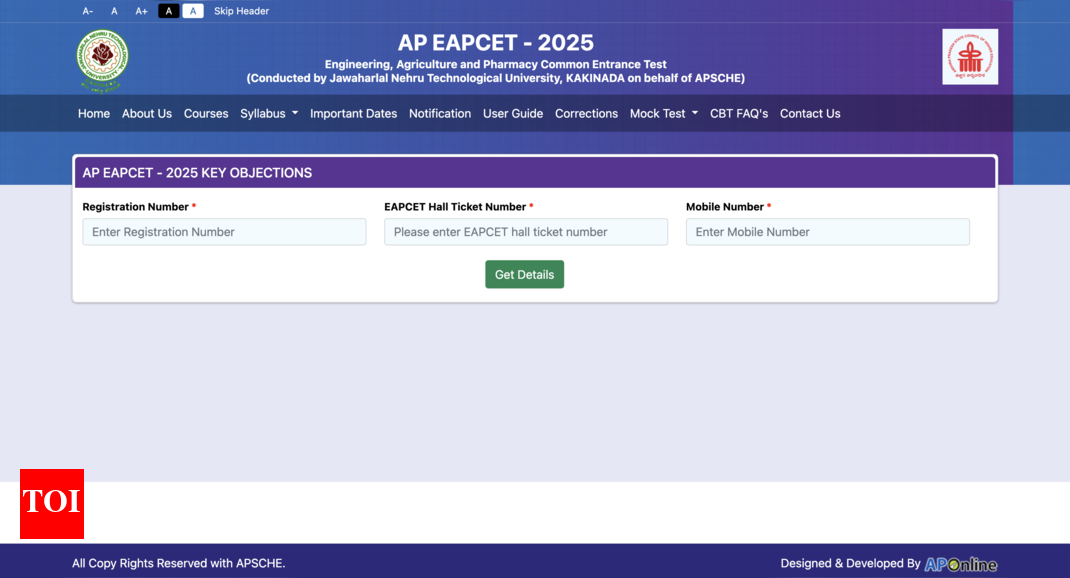
Task: Focus the Registration Number input field
Action: (x=224, y=232)
